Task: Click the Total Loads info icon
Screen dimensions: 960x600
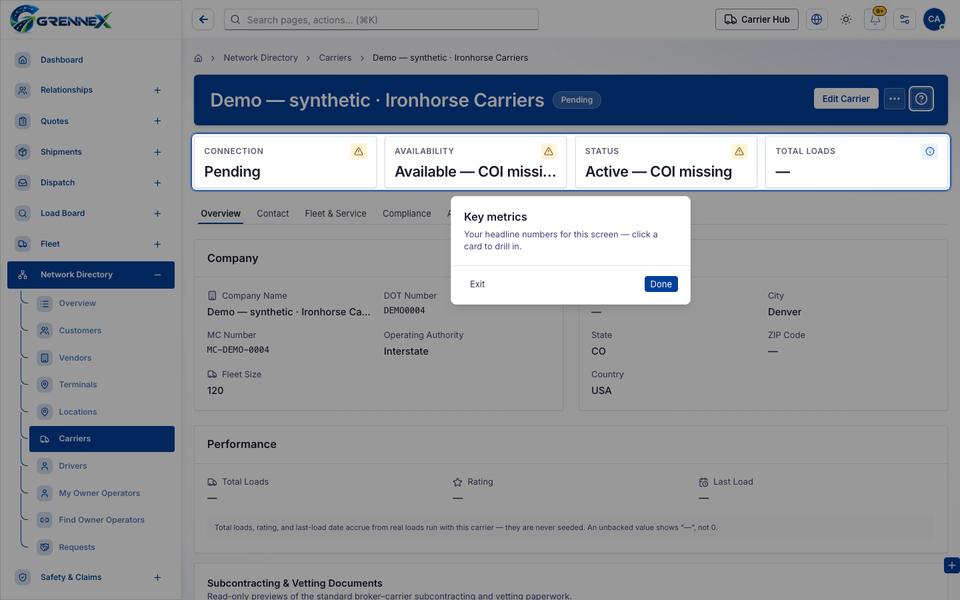Action: (929, 151)
